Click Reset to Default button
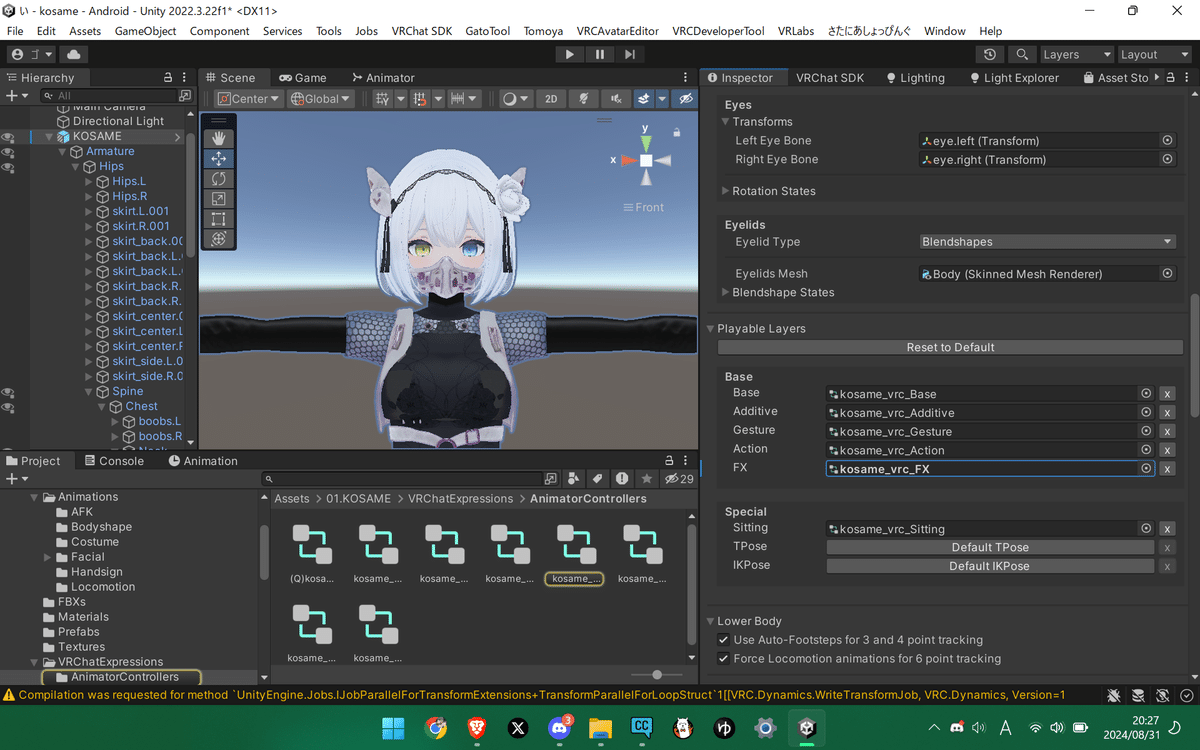1200x750 pixels. pyautogui.click(x=950, y=347)
